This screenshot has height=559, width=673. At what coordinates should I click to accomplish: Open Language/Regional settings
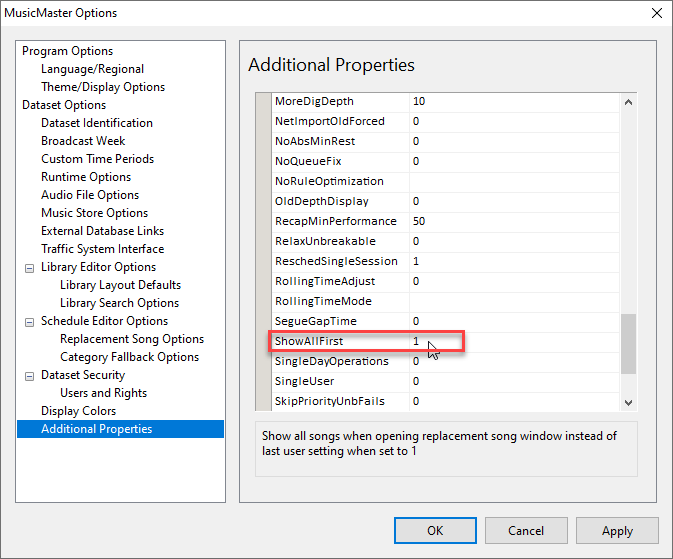coord(92,69)
